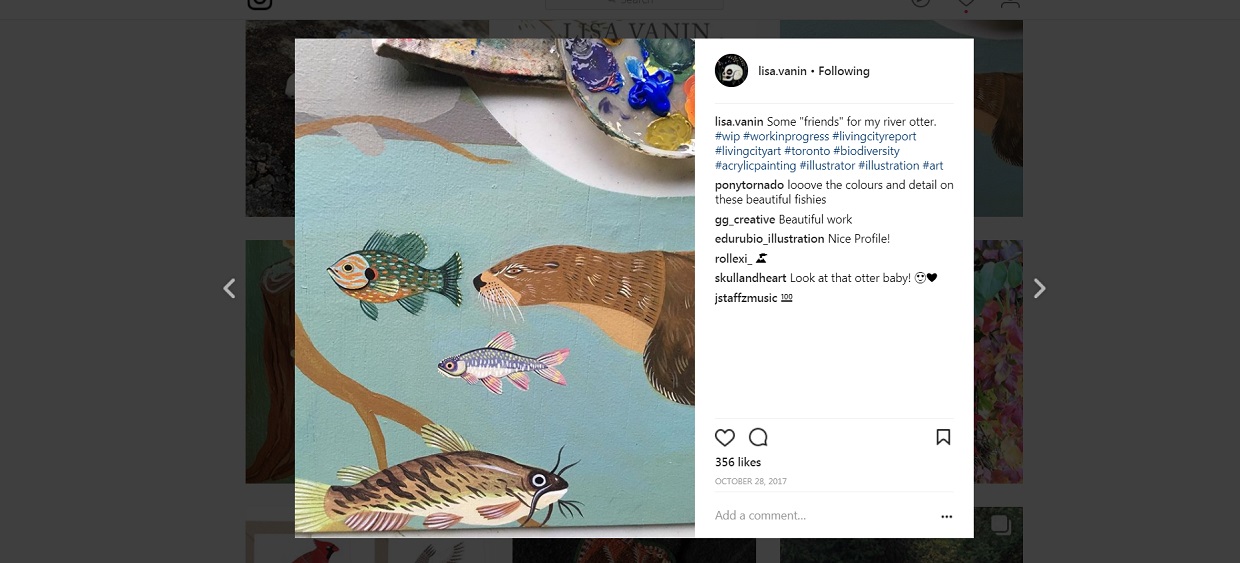This screenshot has height=563, width=1240.
Task: Save post with bookmark icon
Action: [943, 437]
